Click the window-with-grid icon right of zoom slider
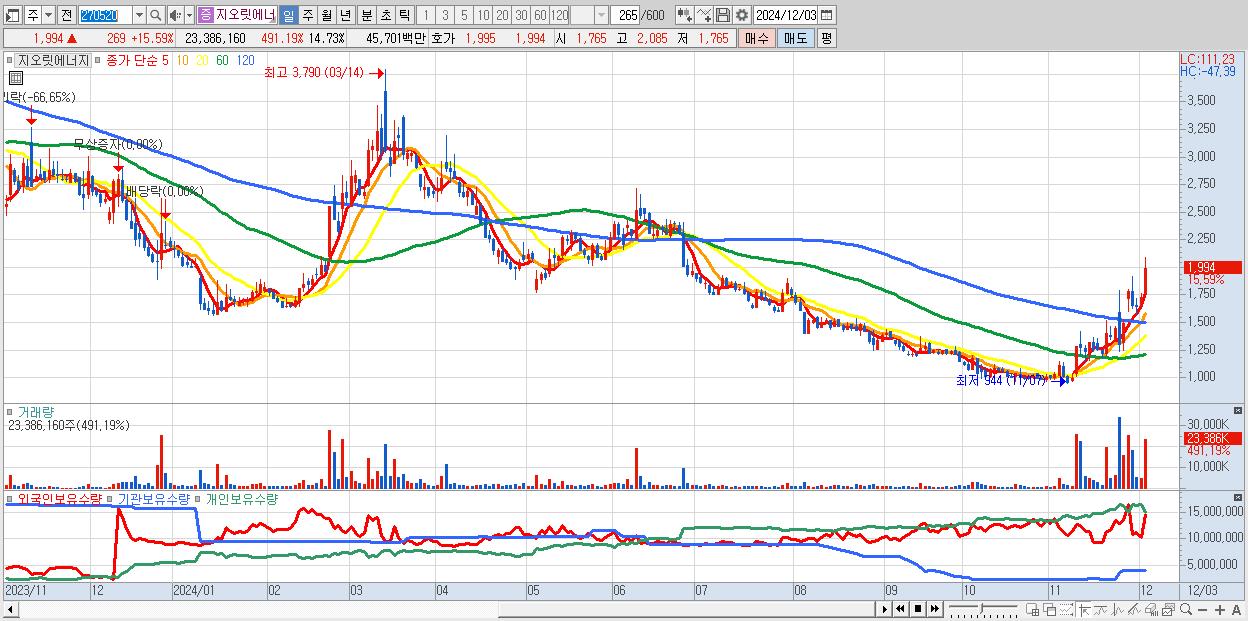 1032,609
